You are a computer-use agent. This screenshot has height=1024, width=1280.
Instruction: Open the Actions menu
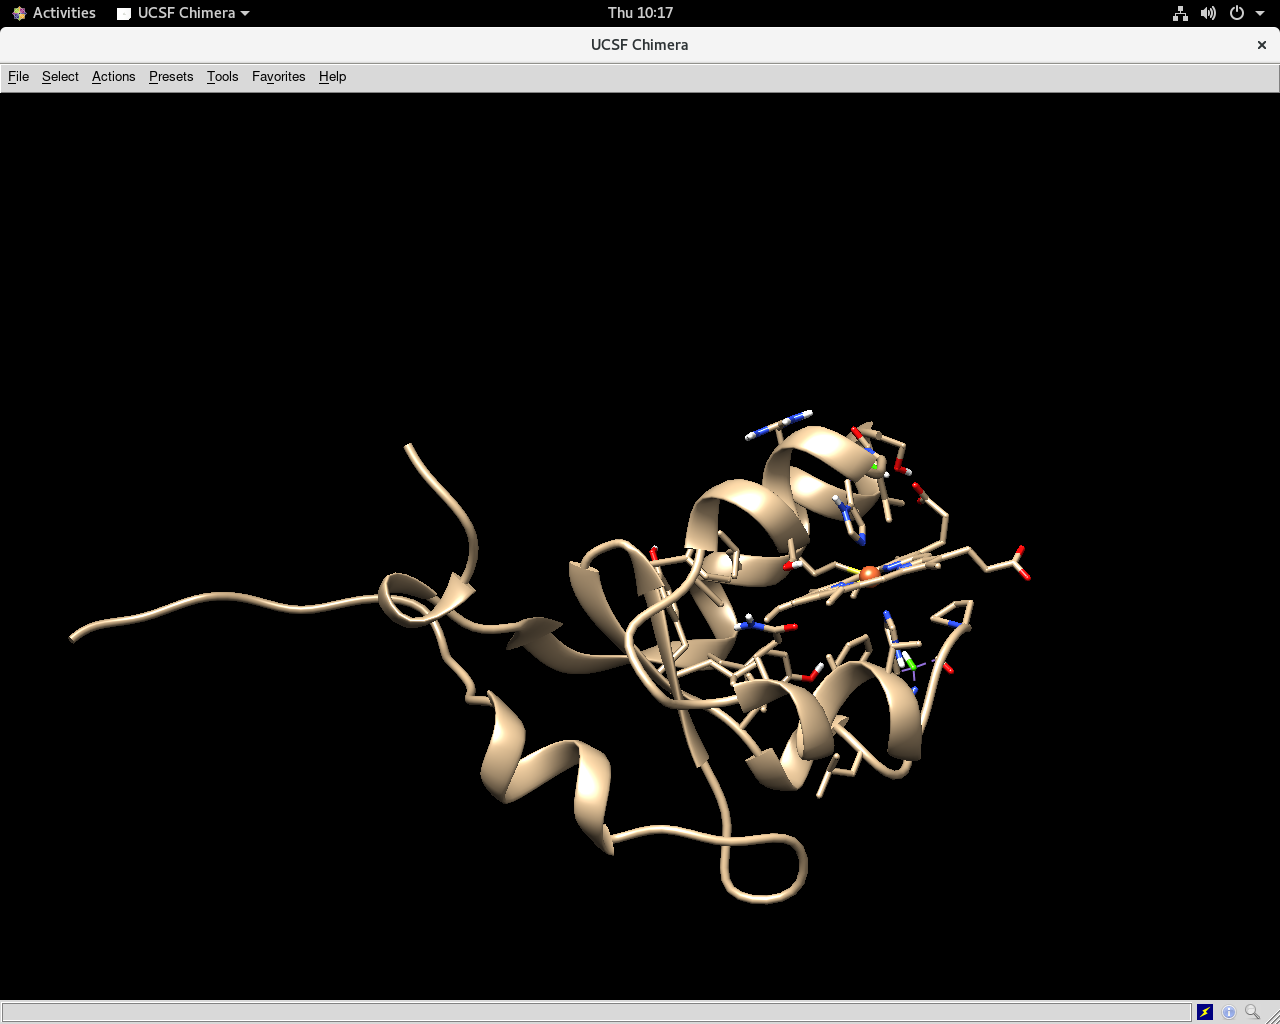tap(113, 77)
